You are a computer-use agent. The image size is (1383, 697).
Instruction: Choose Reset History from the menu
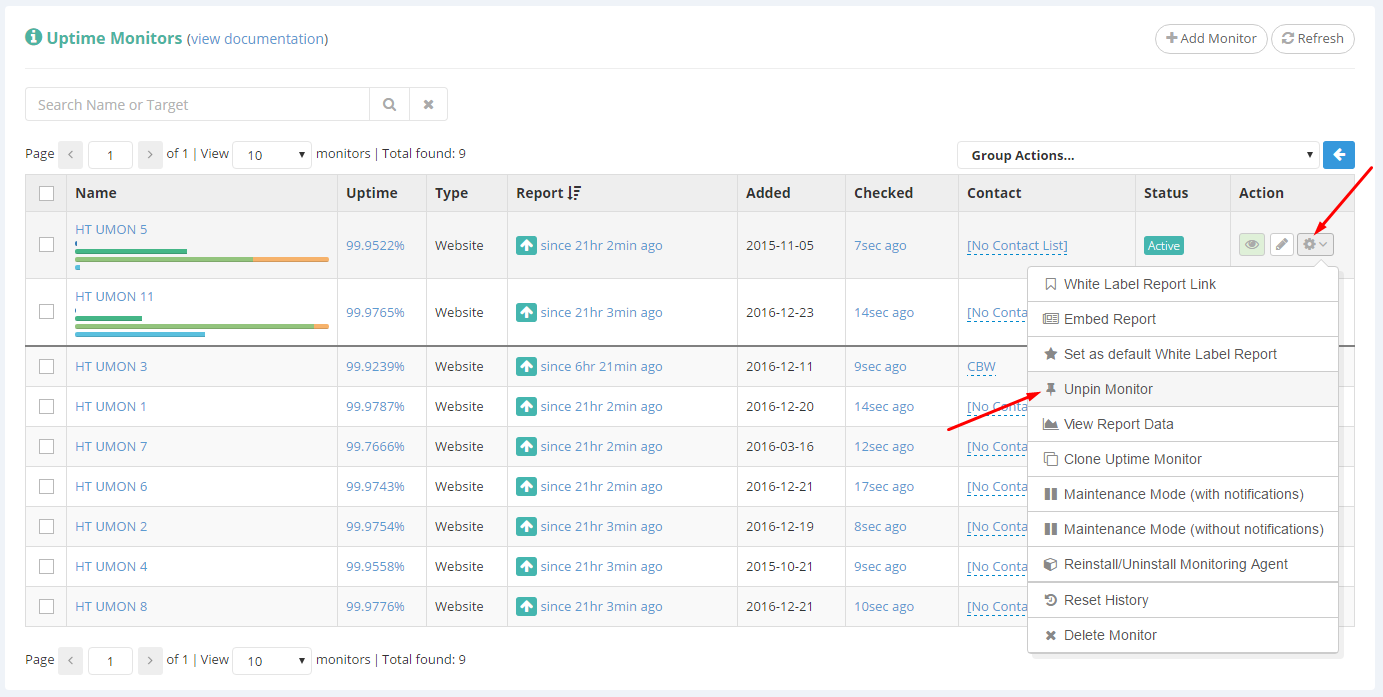coord(1183,600)
